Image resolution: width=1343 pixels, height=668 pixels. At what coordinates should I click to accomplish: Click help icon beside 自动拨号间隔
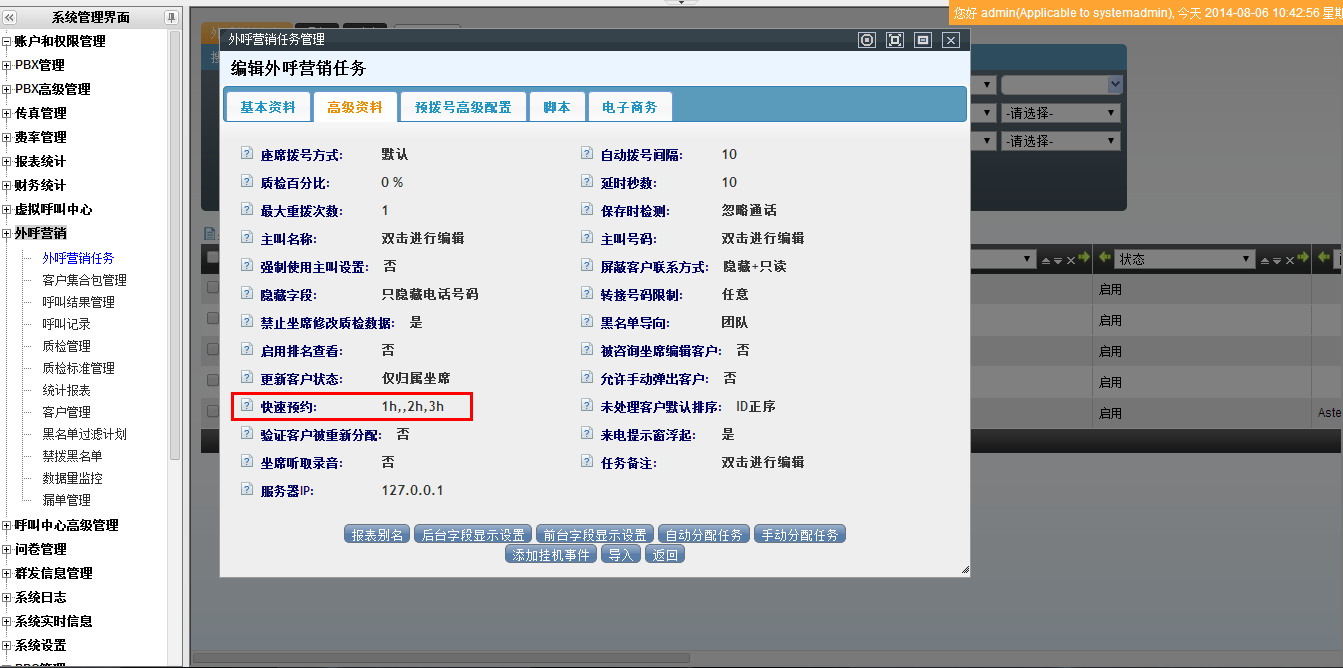click(x=587, y=155)
